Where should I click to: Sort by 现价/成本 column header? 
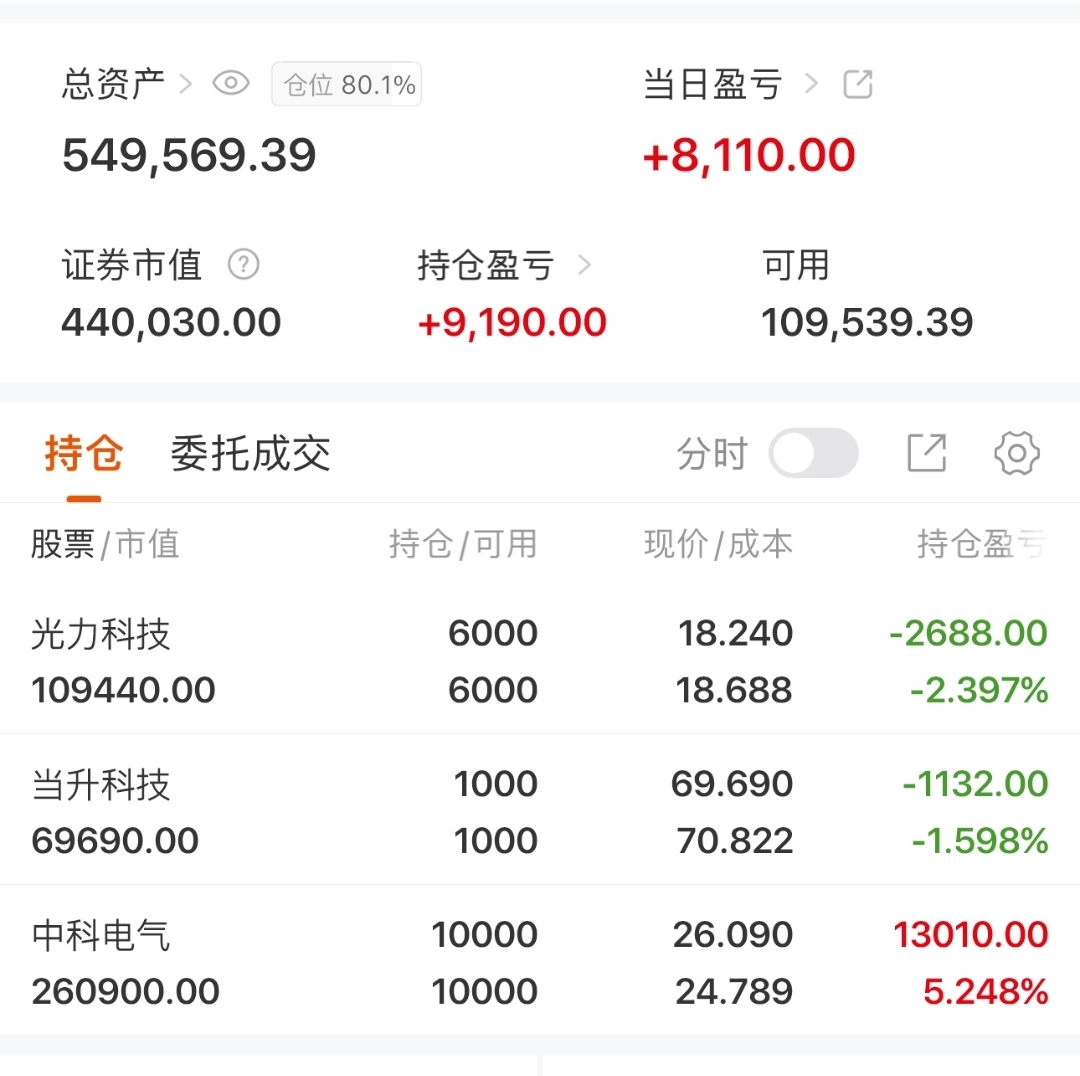coord(718,544)
